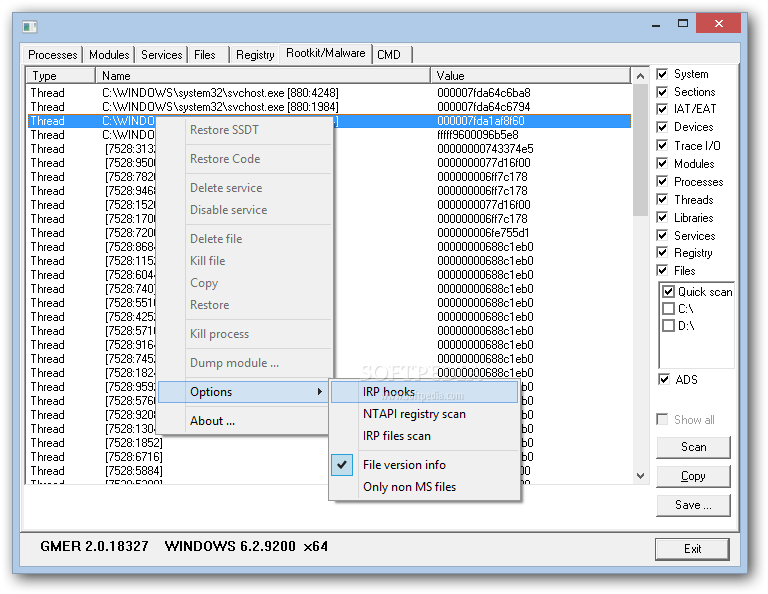The width and height of the screenshot is (768, 594).
Task: Toggle the System checkbox
Action: coord(662,74)
